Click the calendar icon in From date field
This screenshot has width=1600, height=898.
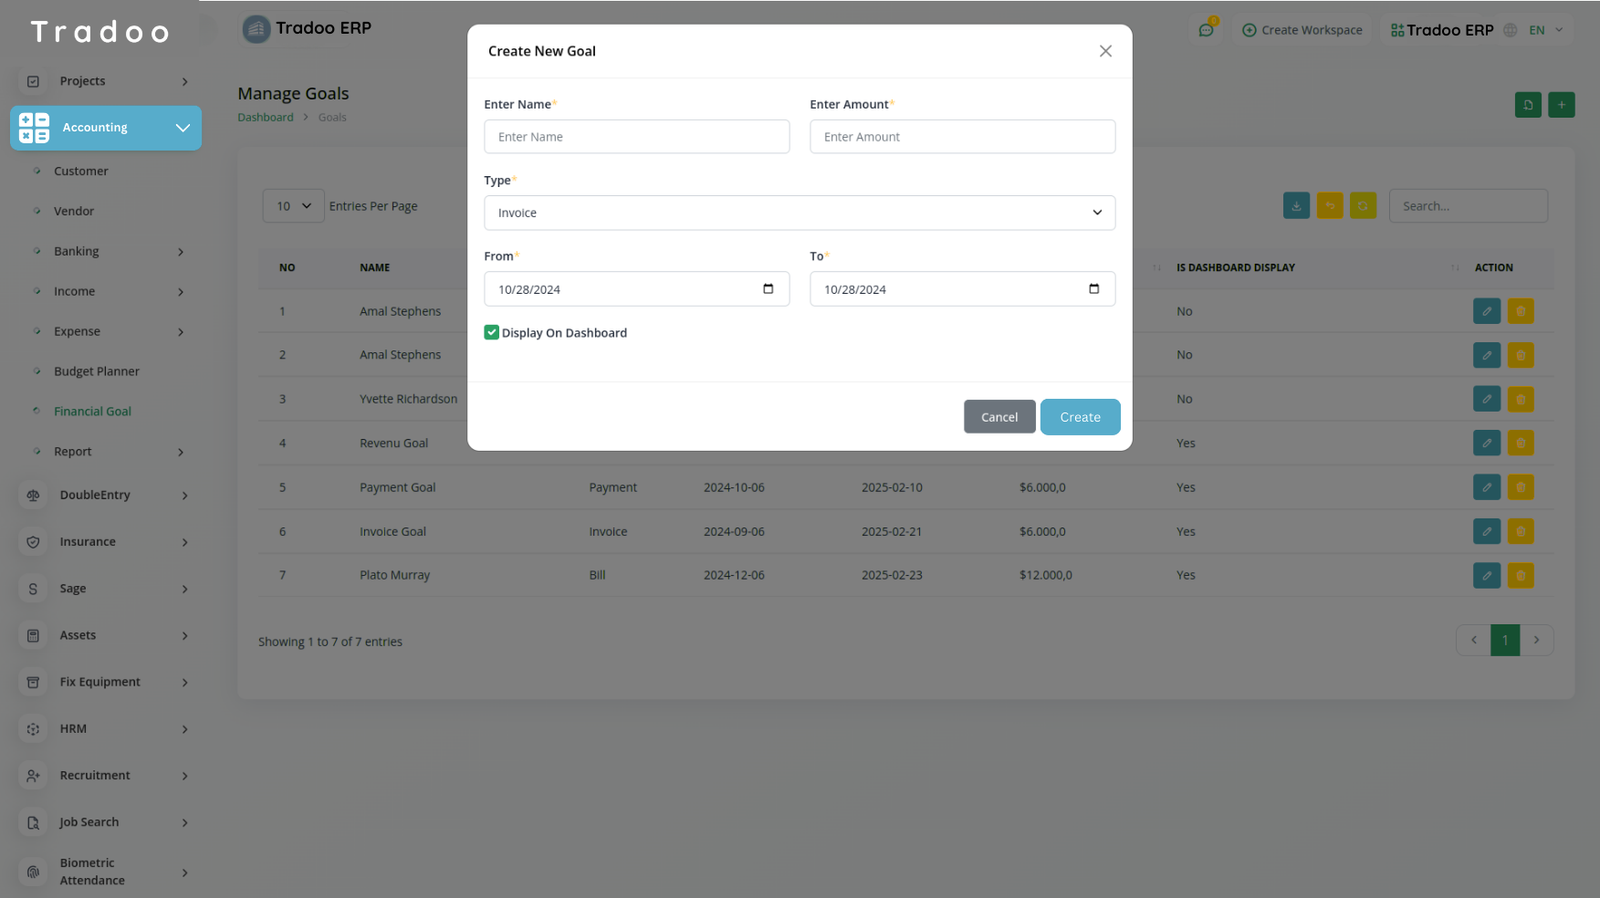(x=768, y=289)
